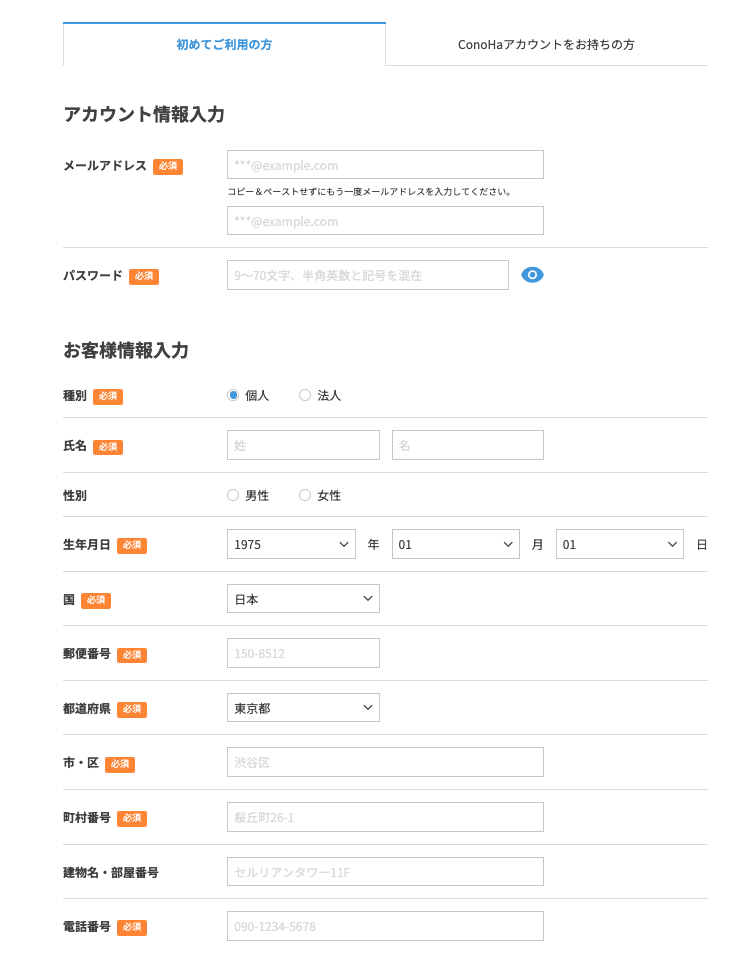The height and width of the screenshot is (973, 750).
Task: Focus the 電話番号 phone number field
Action: click(385, 926)
